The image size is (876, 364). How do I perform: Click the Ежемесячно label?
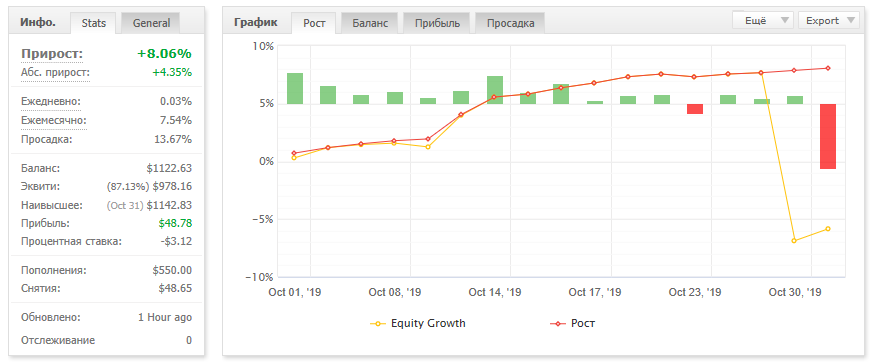54,121
